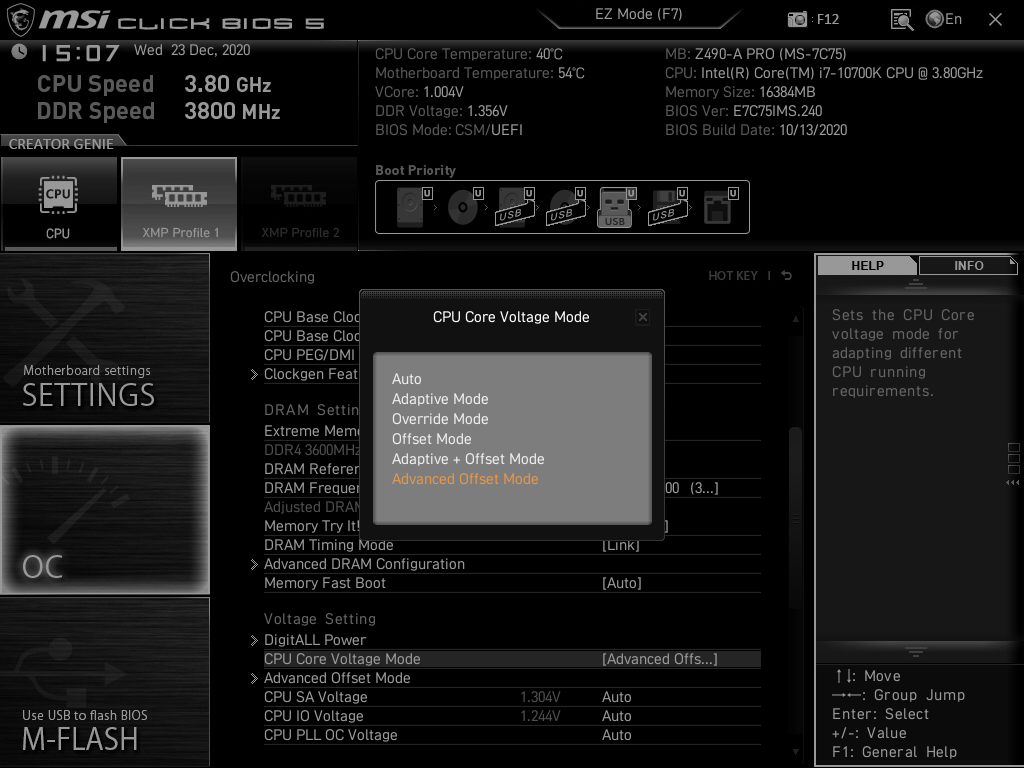Select the USB floppy boot device icon
This screenshot has height=768, width=1024.
tap(669, 207)
